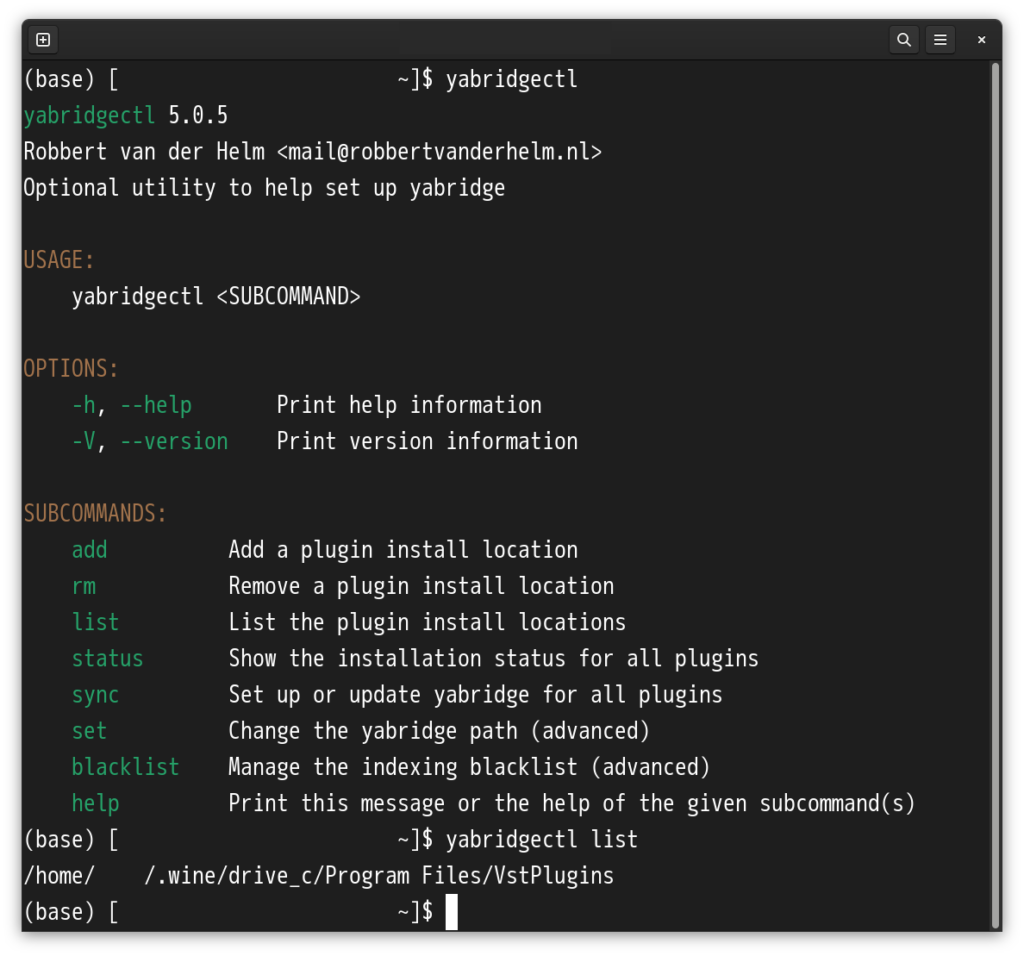Click 'Change the yabridge path (advanced)' text

[x=440, y=731]
